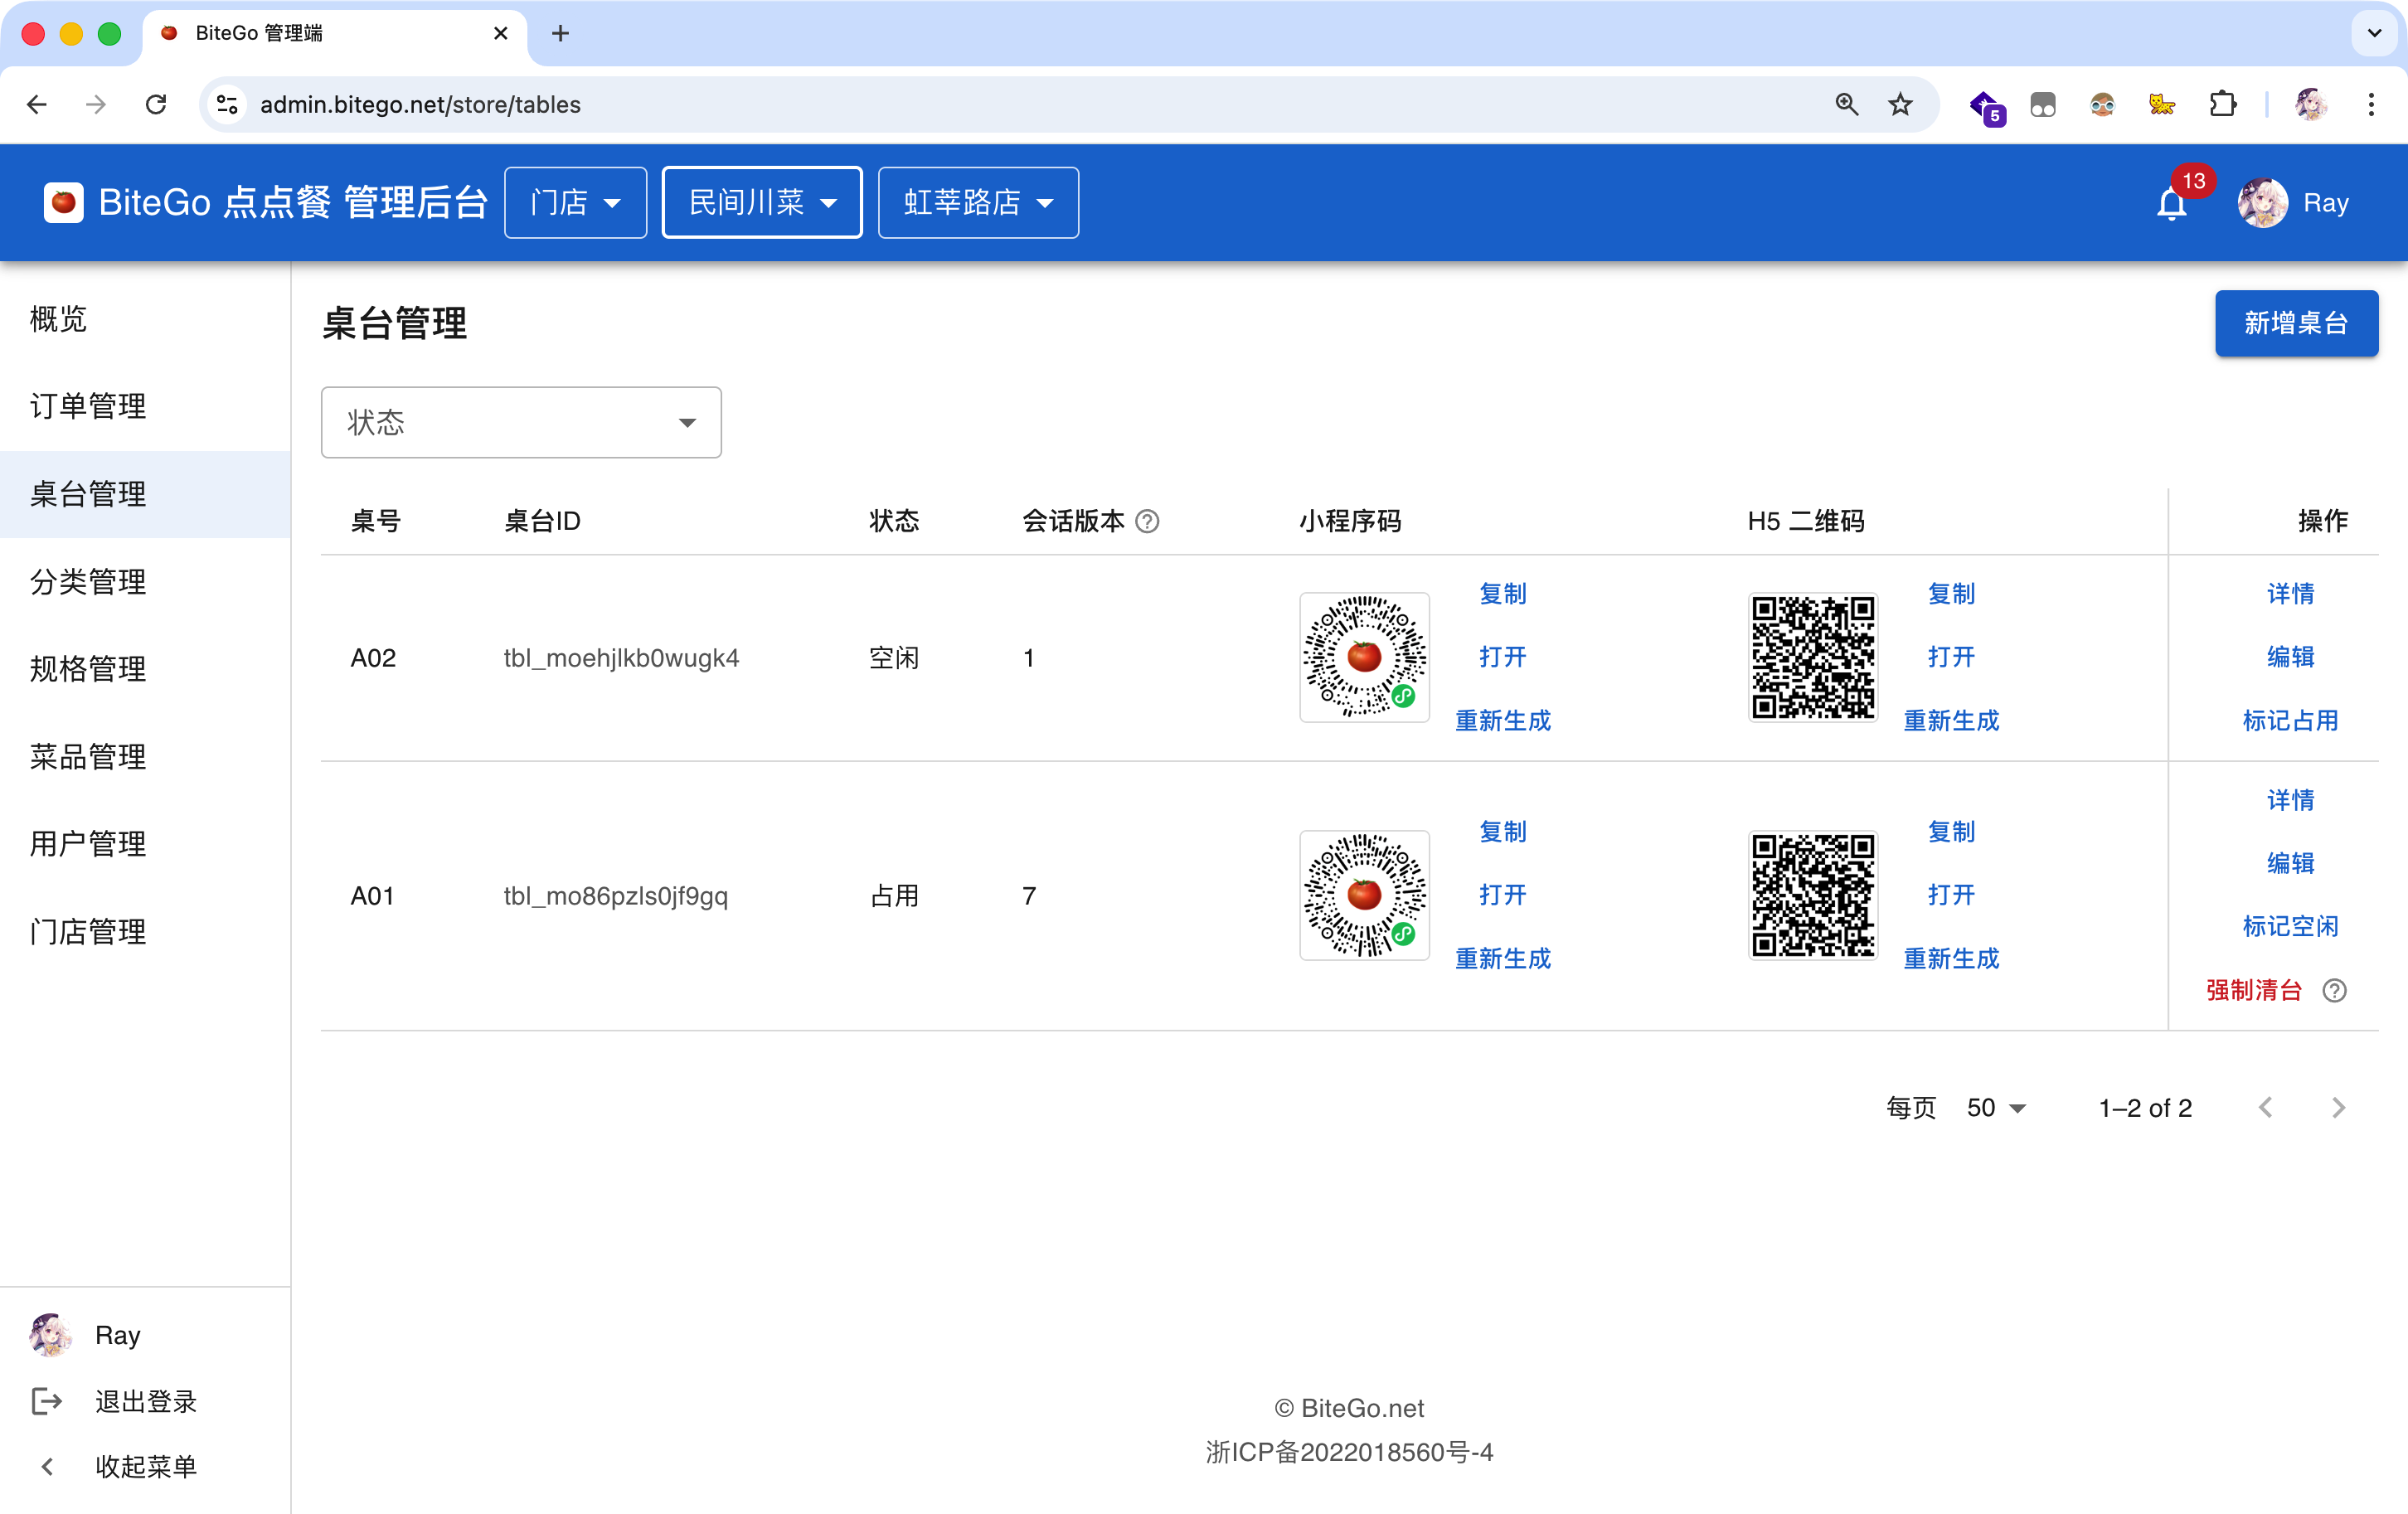Change rows per page from 50
The height and width of the screenshot is (1514, 2408).
coord(1996,1107)
